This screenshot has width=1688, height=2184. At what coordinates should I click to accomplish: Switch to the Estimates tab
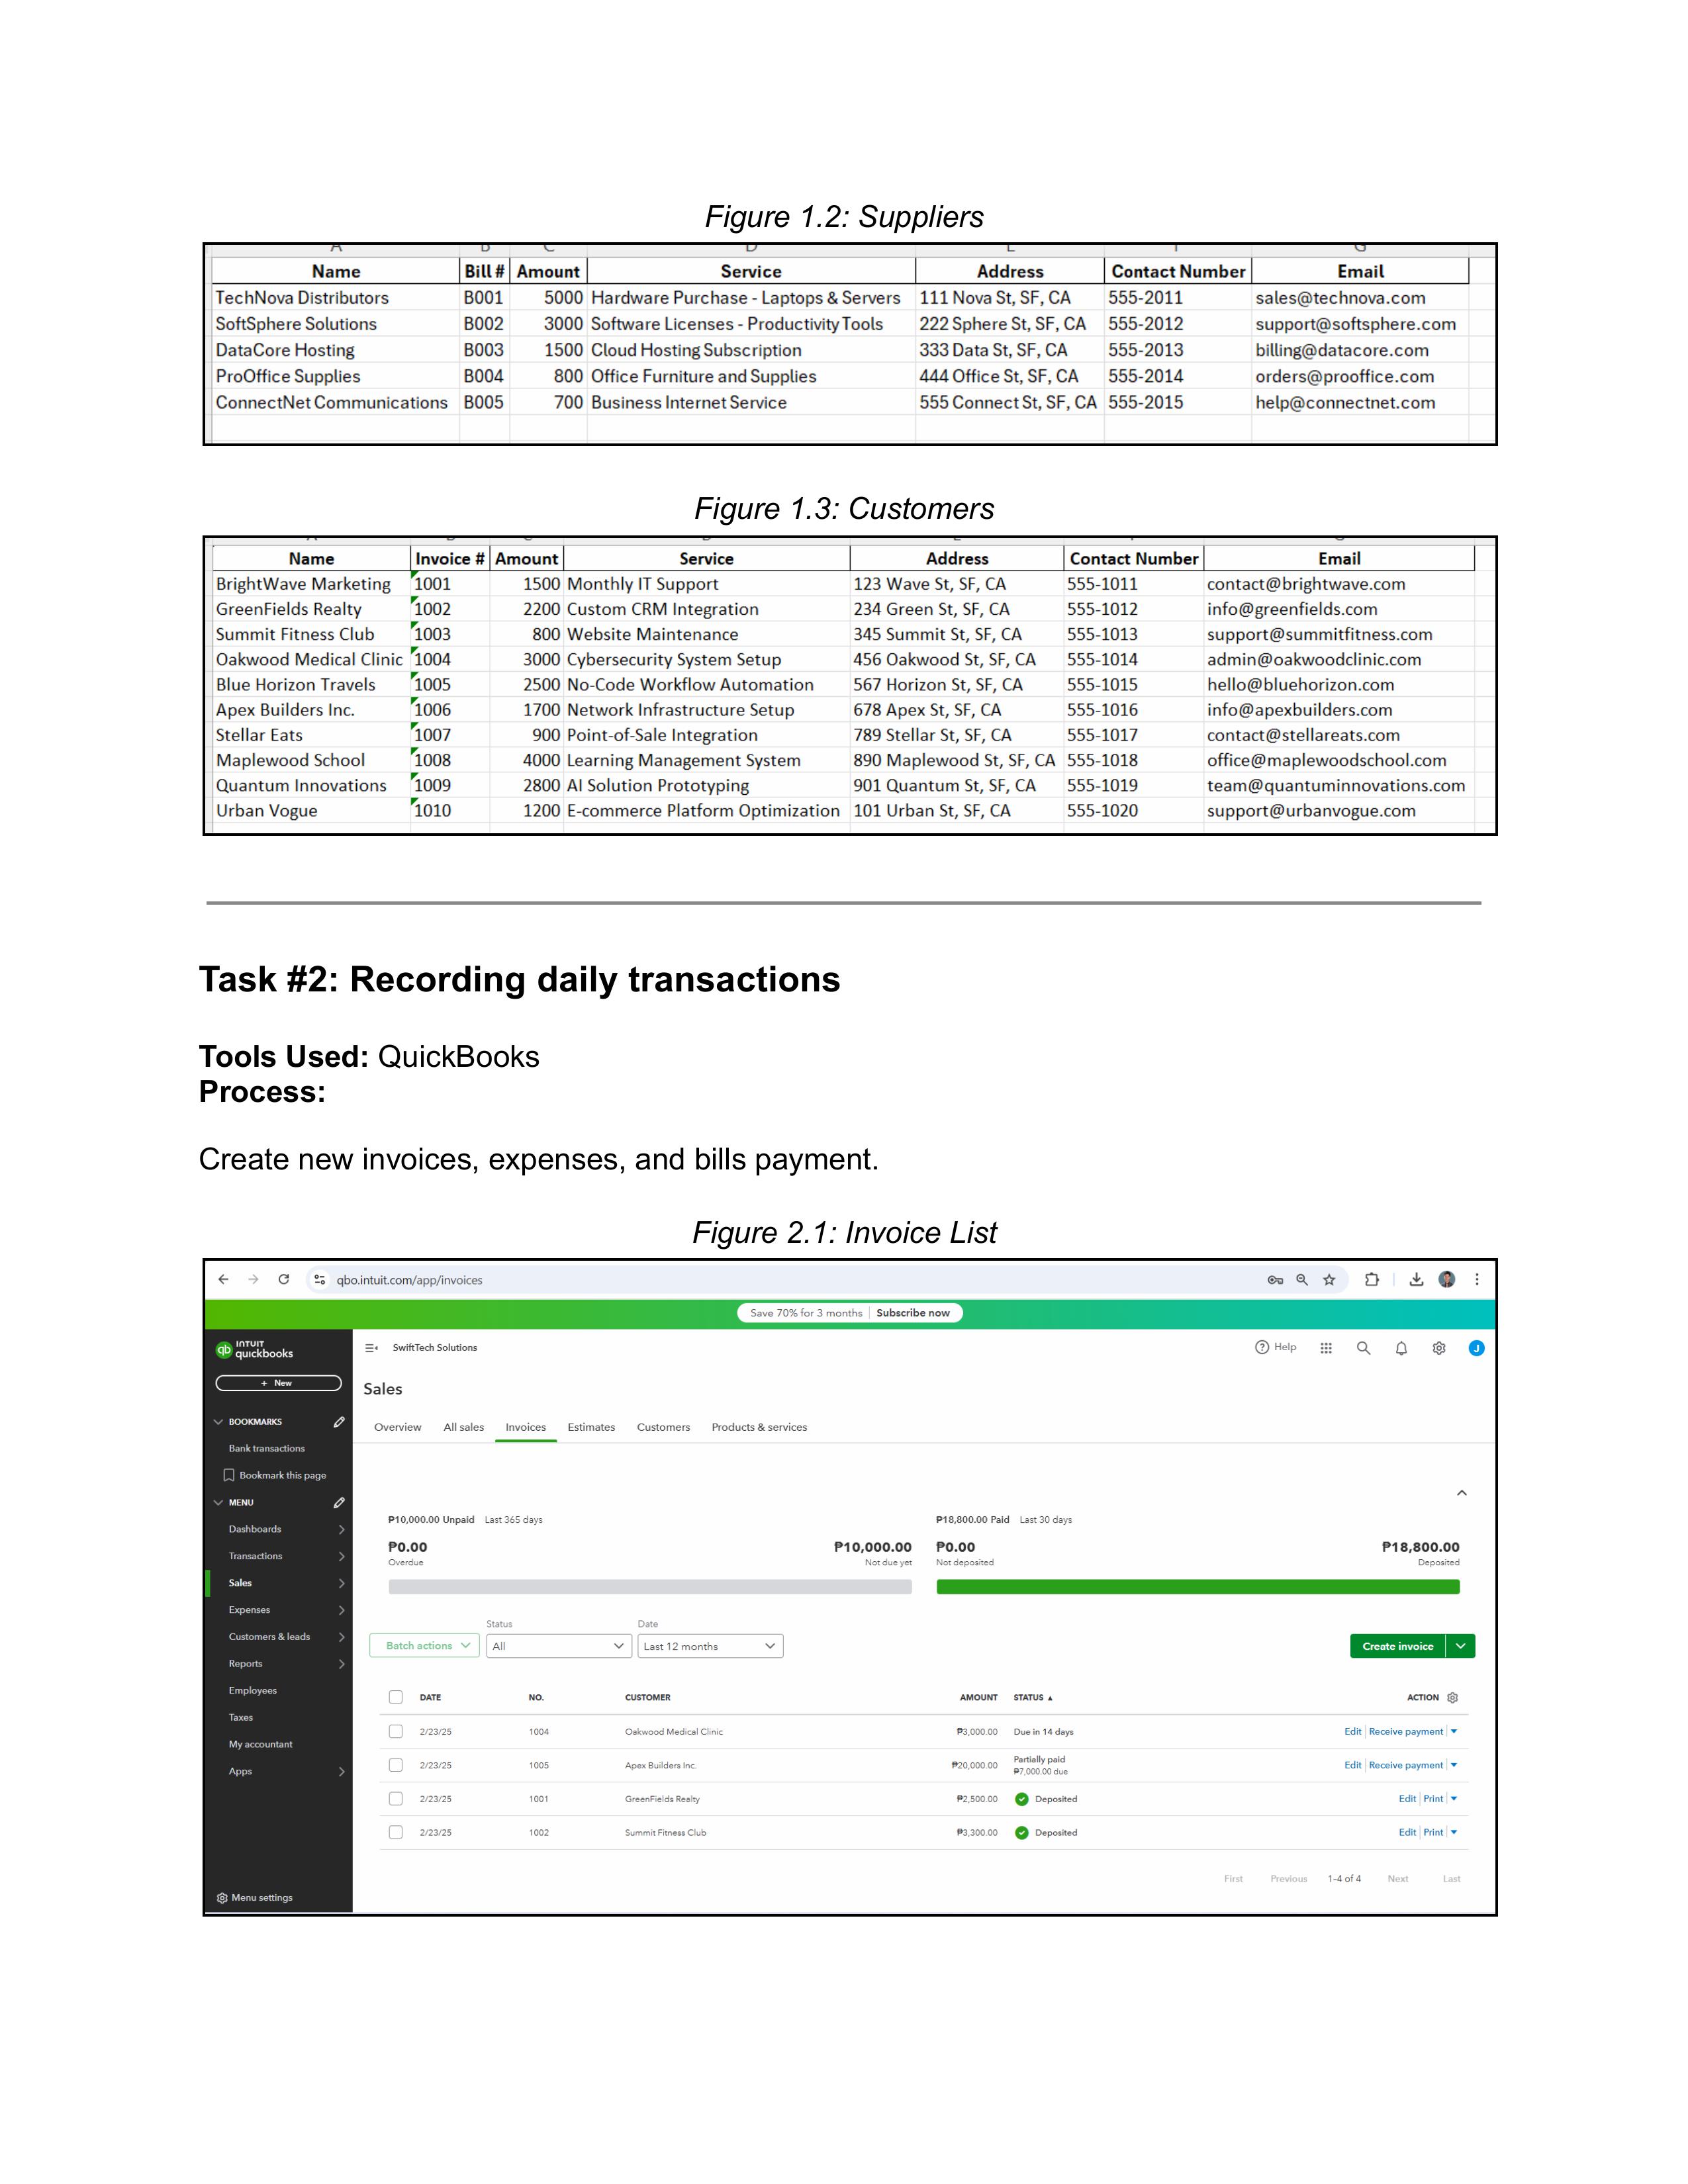(591, 1427)
